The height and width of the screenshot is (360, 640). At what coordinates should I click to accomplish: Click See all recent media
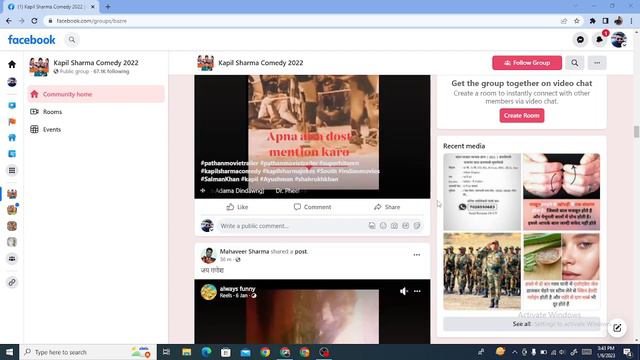pyautogui.click(x=522, y=324)
